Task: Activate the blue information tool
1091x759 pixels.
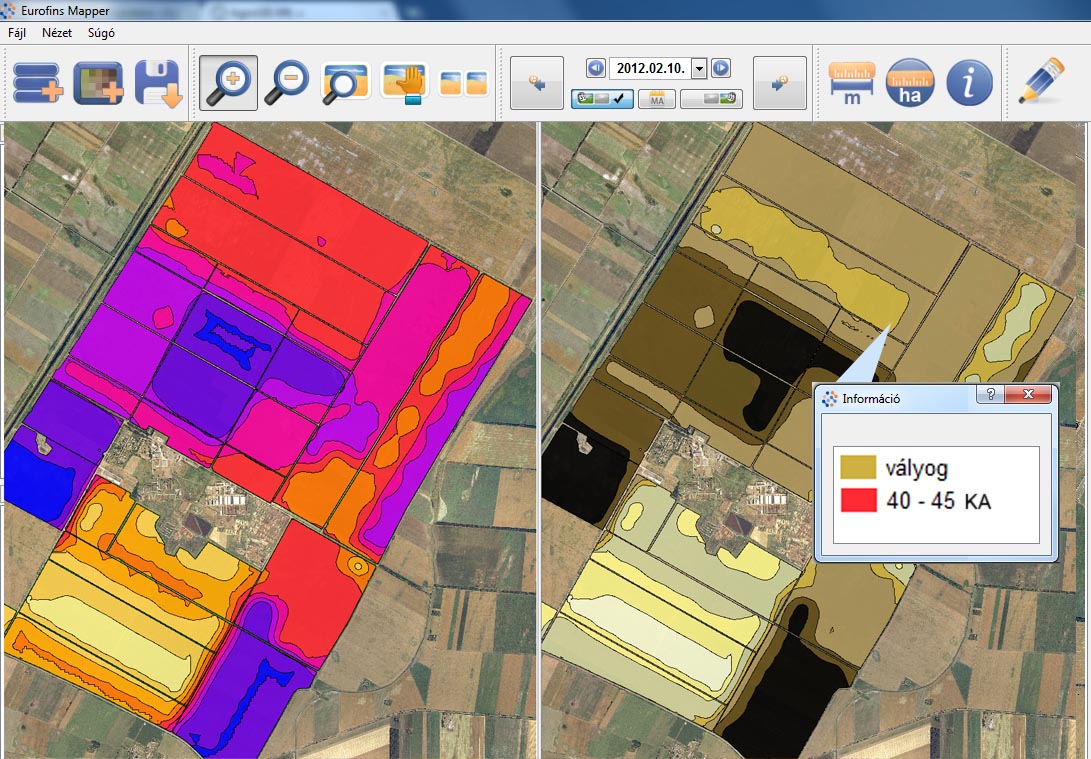Action: pyautogui.click(x=969, y=83)
